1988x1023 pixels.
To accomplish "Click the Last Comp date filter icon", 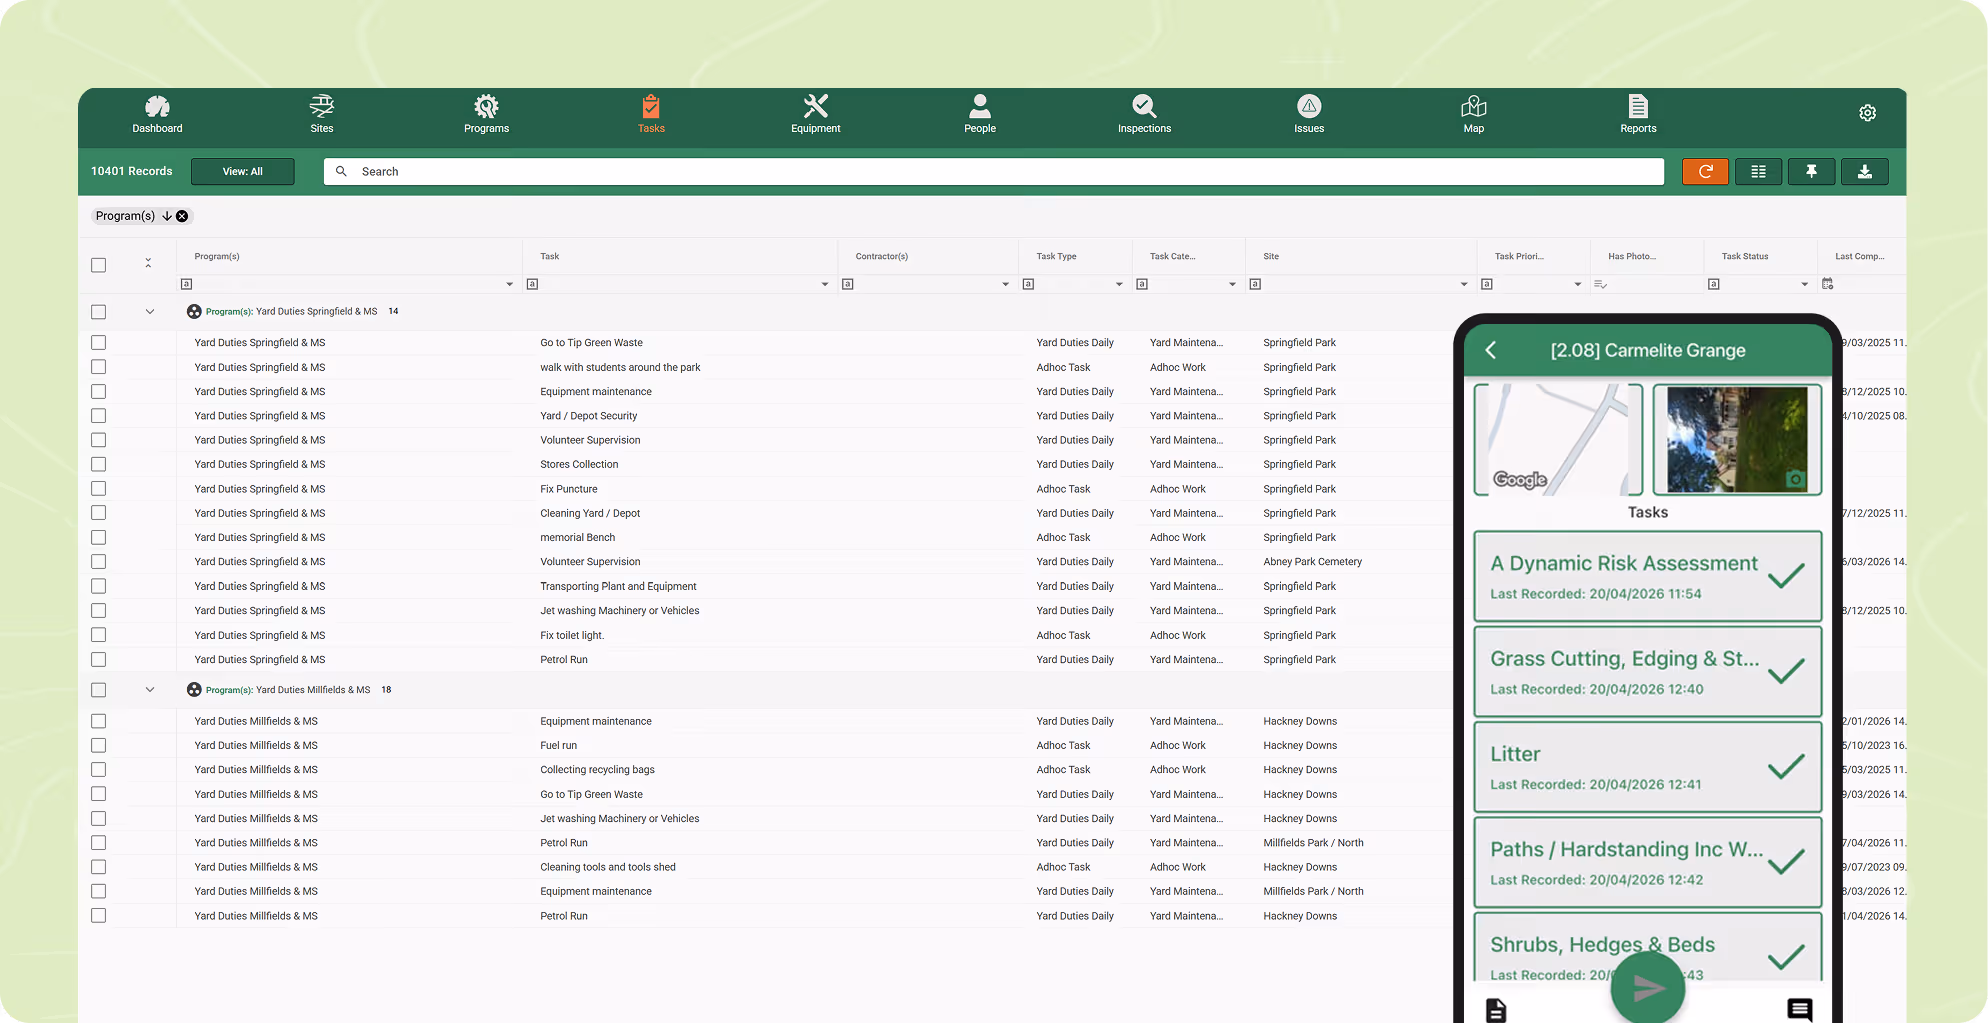I will (1828, 284).
